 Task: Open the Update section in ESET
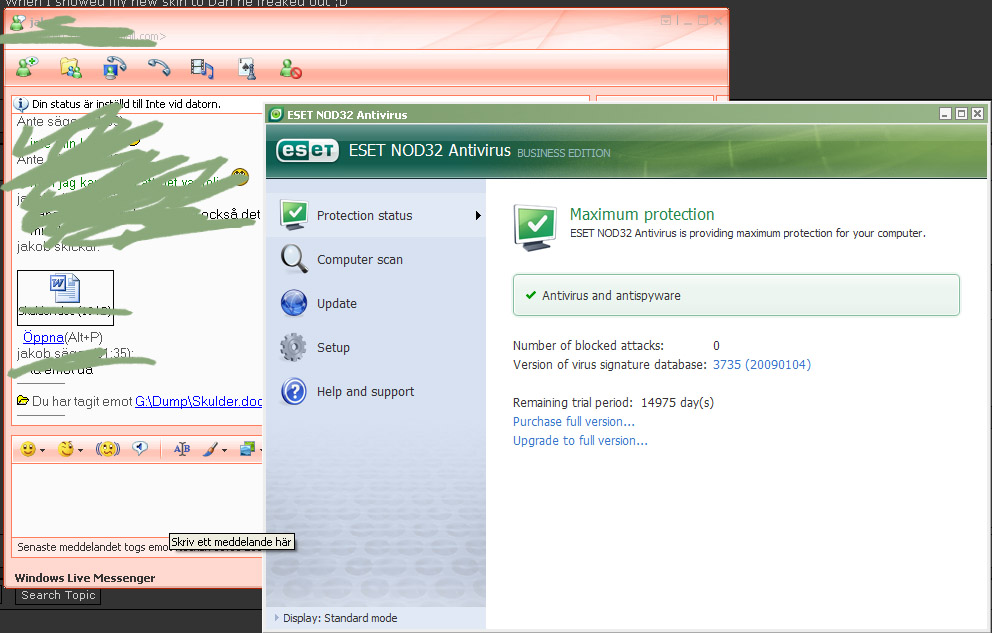pos(336,304)
